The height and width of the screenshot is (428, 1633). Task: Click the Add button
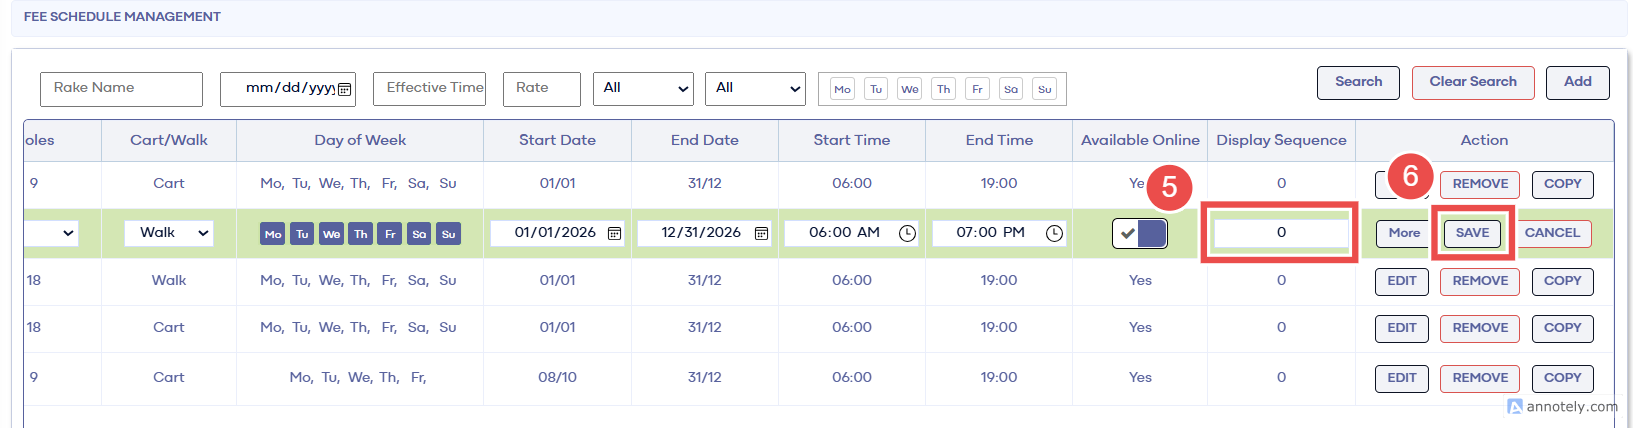tap(1577, 82)
